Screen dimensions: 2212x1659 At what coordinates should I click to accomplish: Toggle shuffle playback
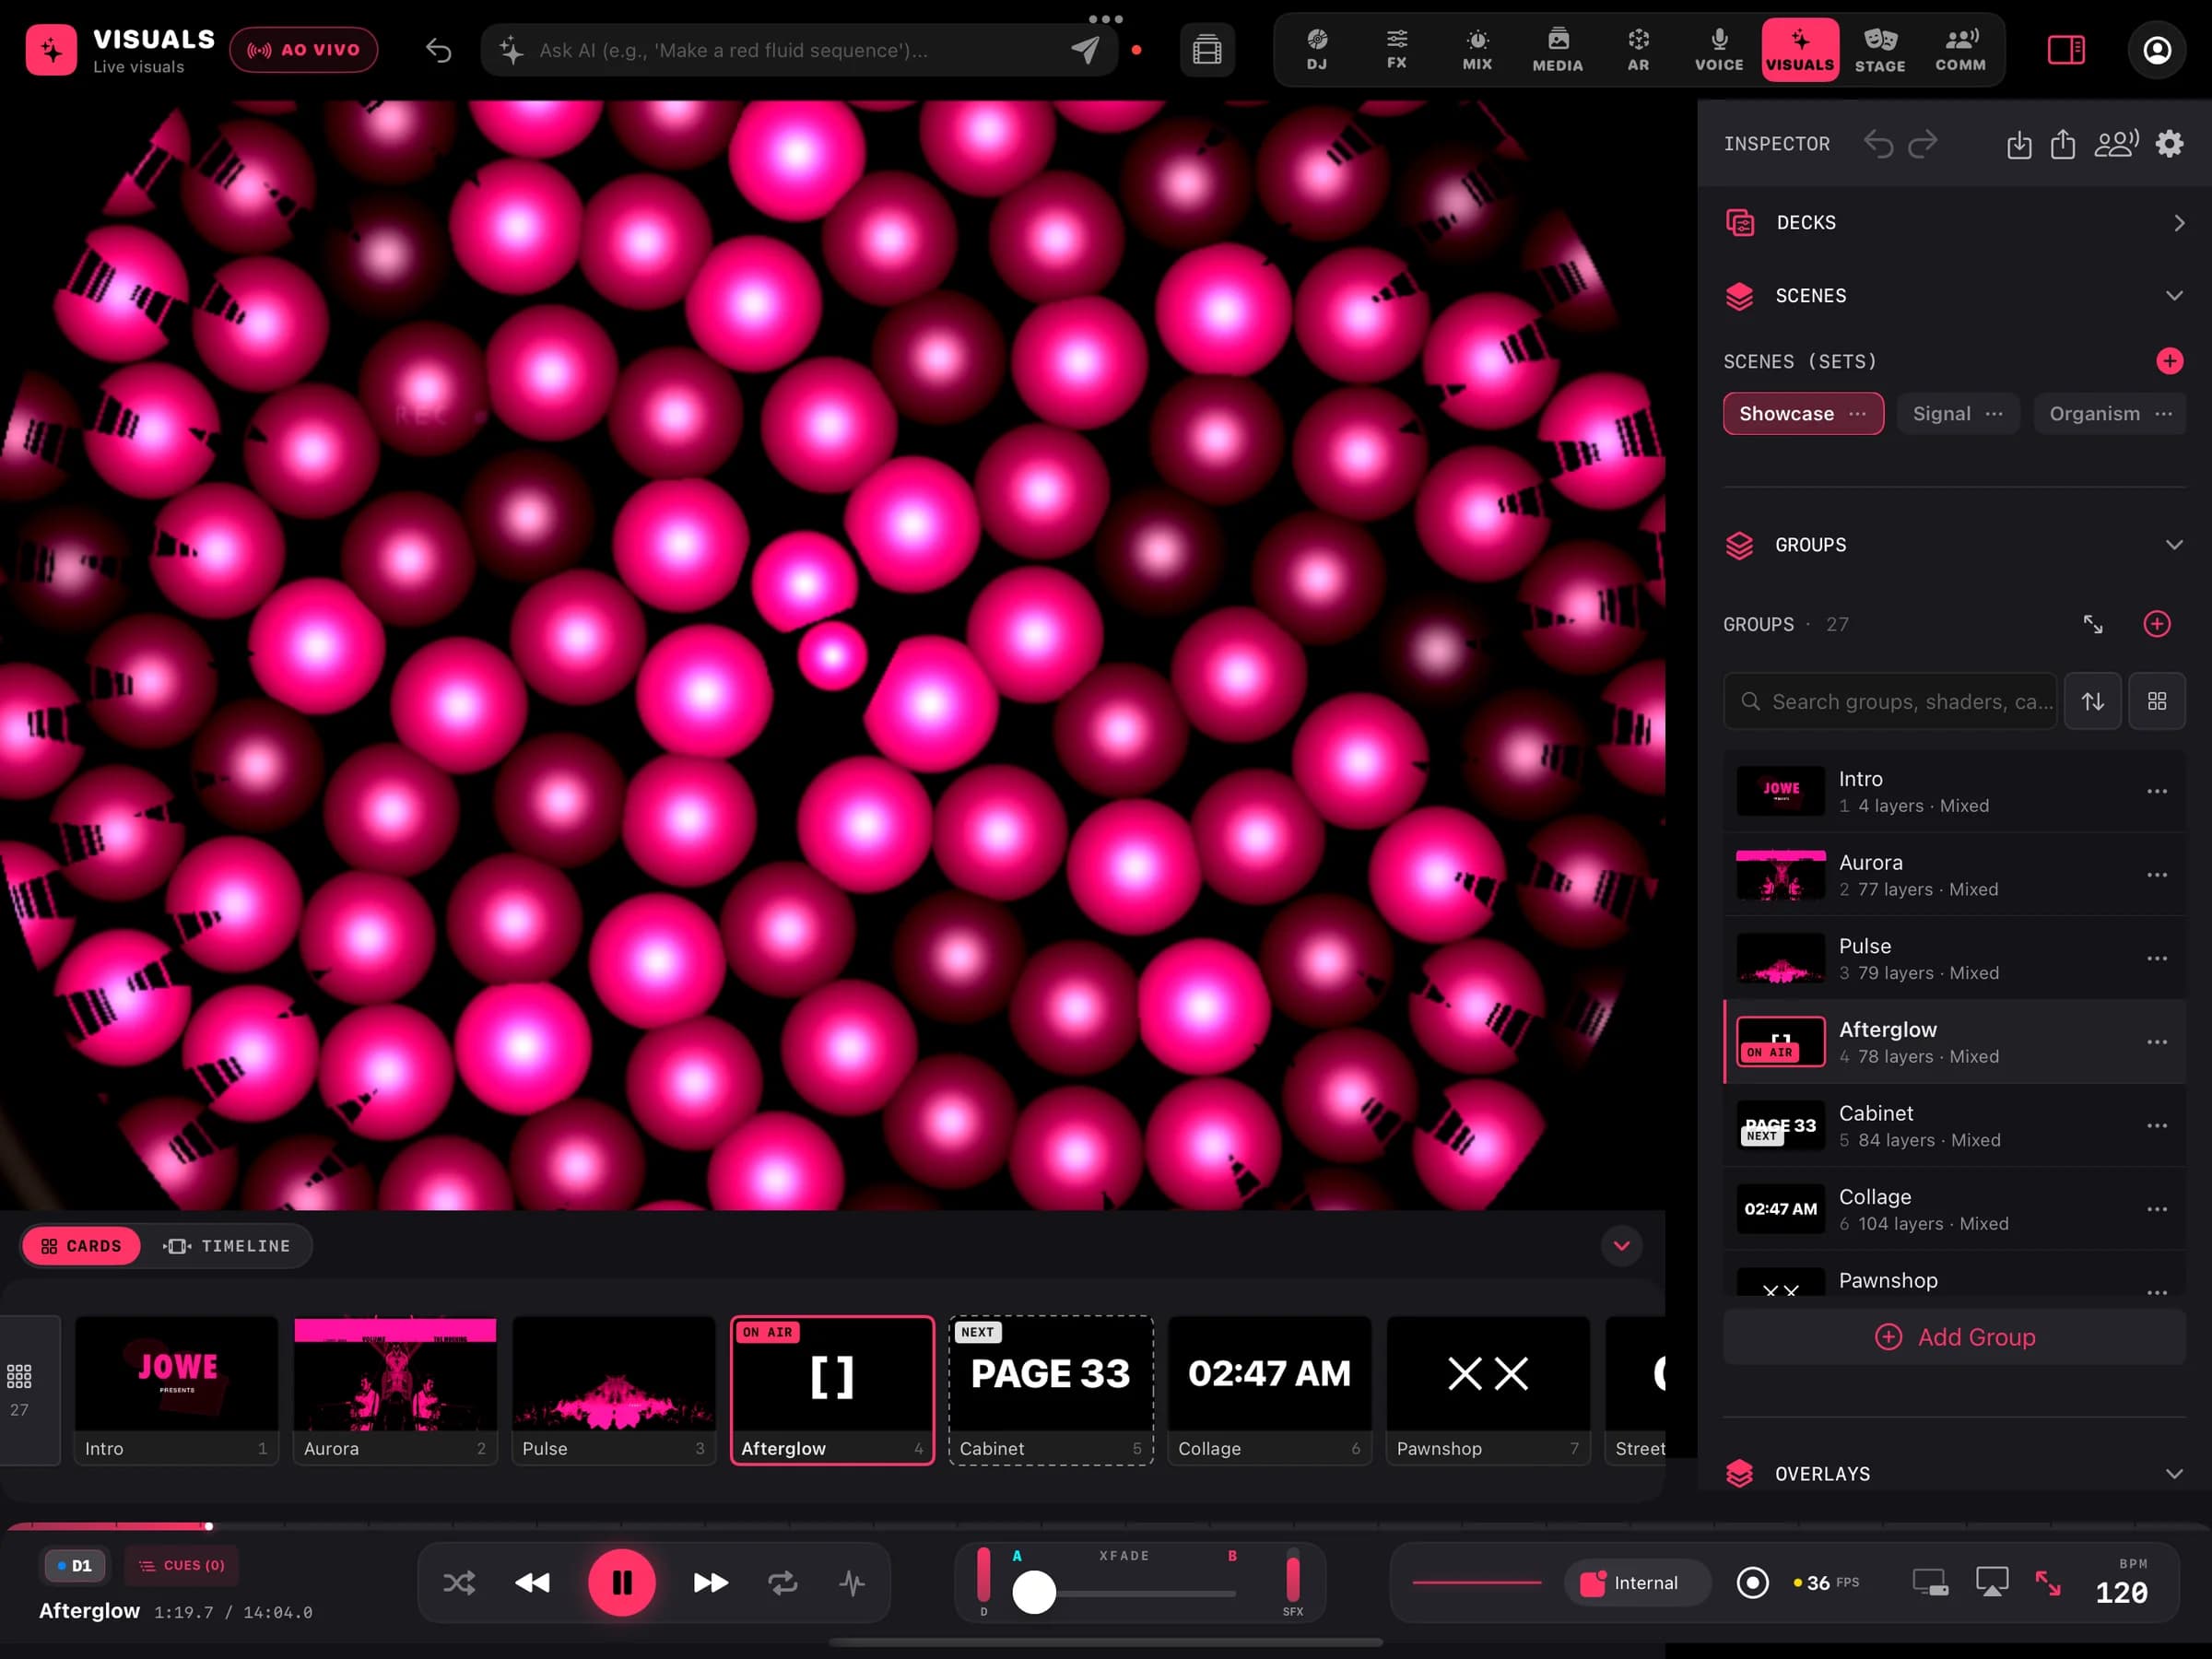tap(459, 1582)
